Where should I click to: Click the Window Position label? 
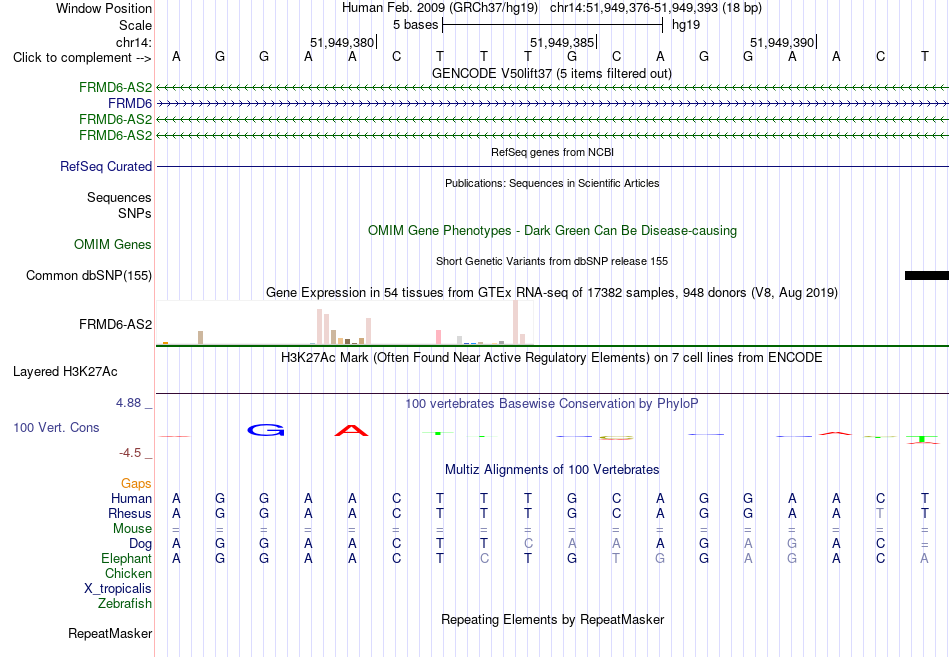(104, 8)
